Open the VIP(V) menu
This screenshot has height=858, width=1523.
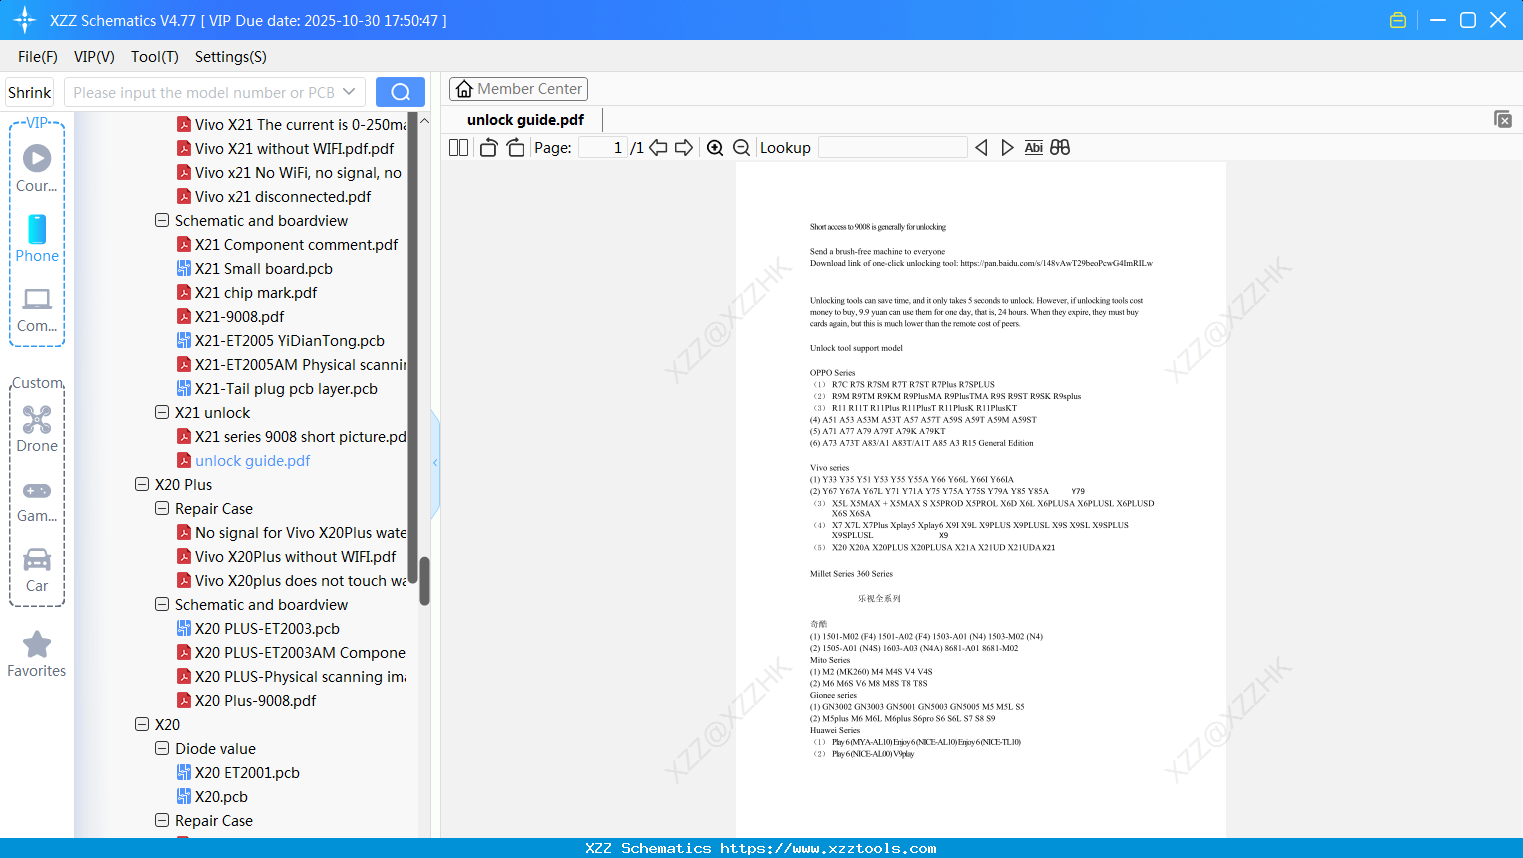click(94, 57)
